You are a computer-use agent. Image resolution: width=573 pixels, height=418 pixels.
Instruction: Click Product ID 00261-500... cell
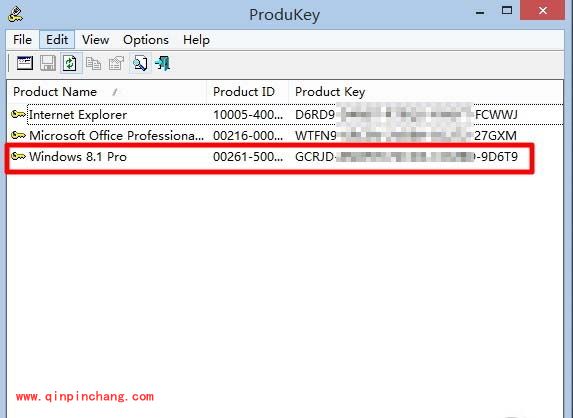(x=248, y=157)
